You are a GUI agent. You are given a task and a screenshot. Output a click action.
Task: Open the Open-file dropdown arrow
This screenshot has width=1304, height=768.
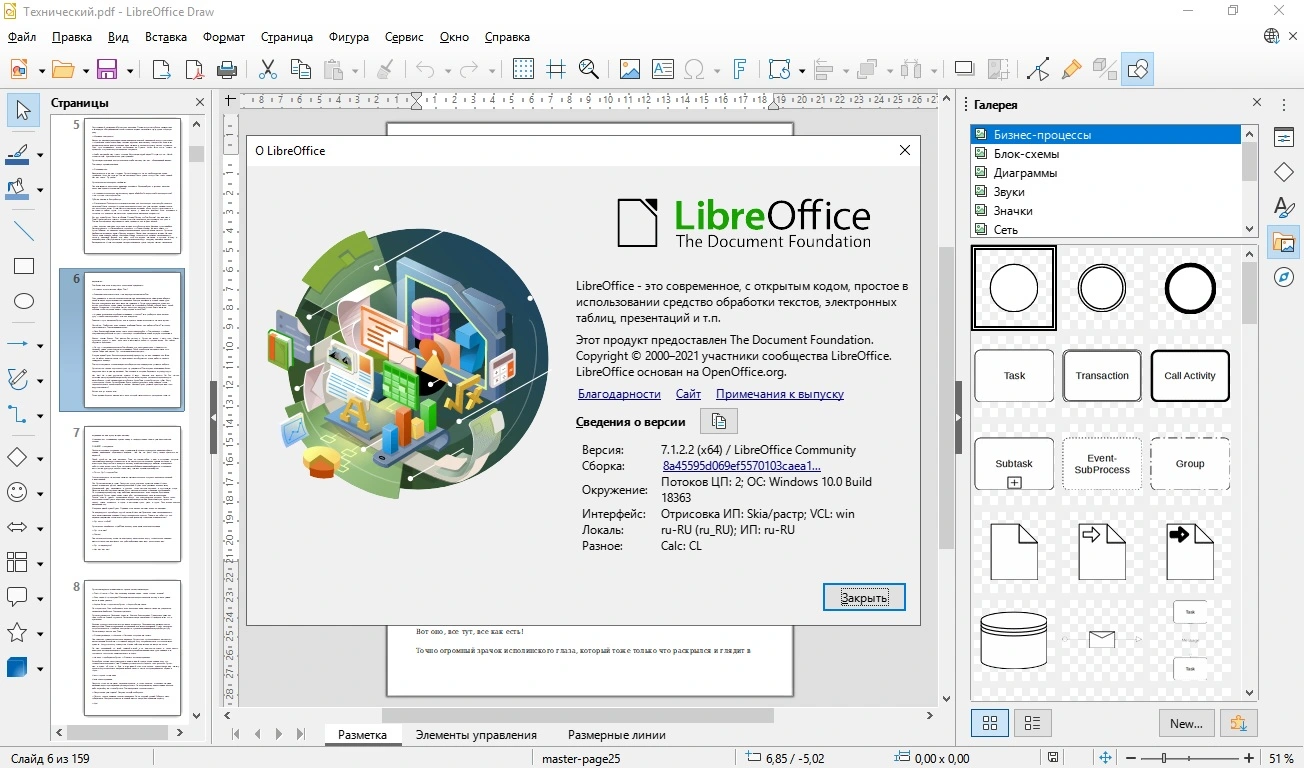[x=85, y=70]
